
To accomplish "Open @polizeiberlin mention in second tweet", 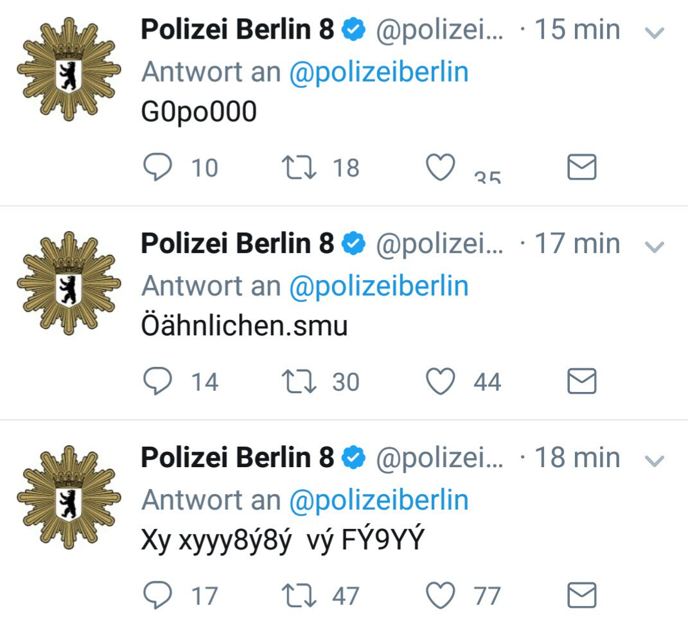I will (x=379, y=286).
